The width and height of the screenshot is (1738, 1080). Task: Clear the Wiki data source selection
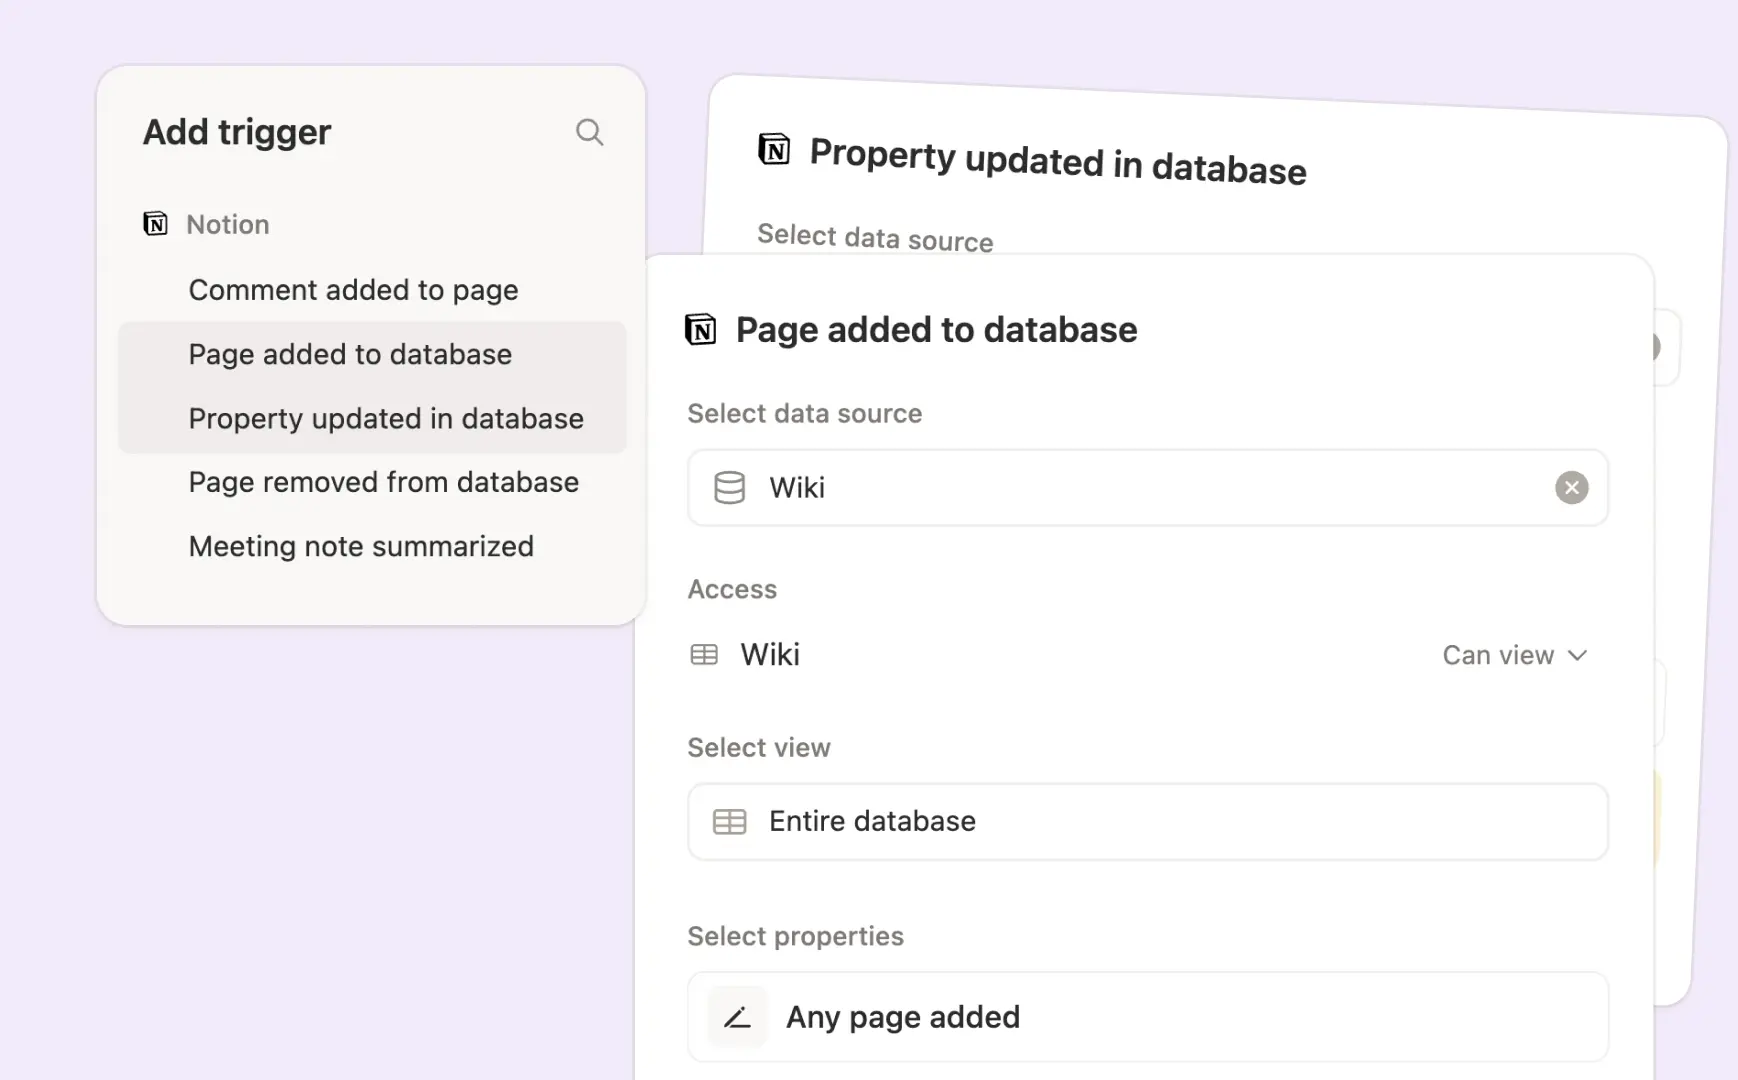[x=1571, y=487]
